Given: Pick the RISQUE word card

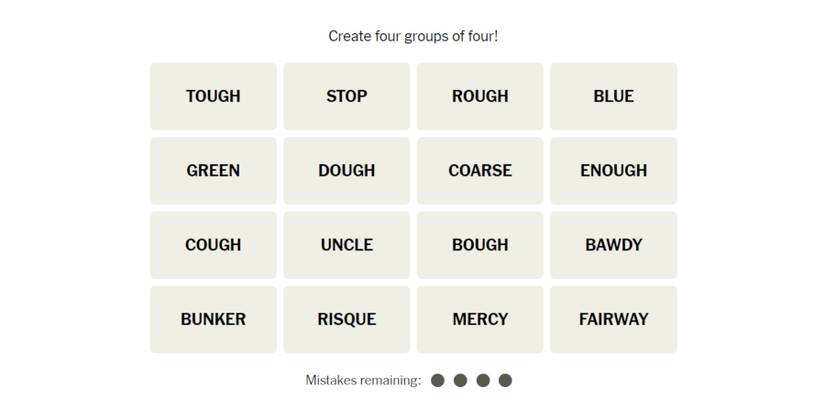Looking at the screenshot, I should coord(346,319).
